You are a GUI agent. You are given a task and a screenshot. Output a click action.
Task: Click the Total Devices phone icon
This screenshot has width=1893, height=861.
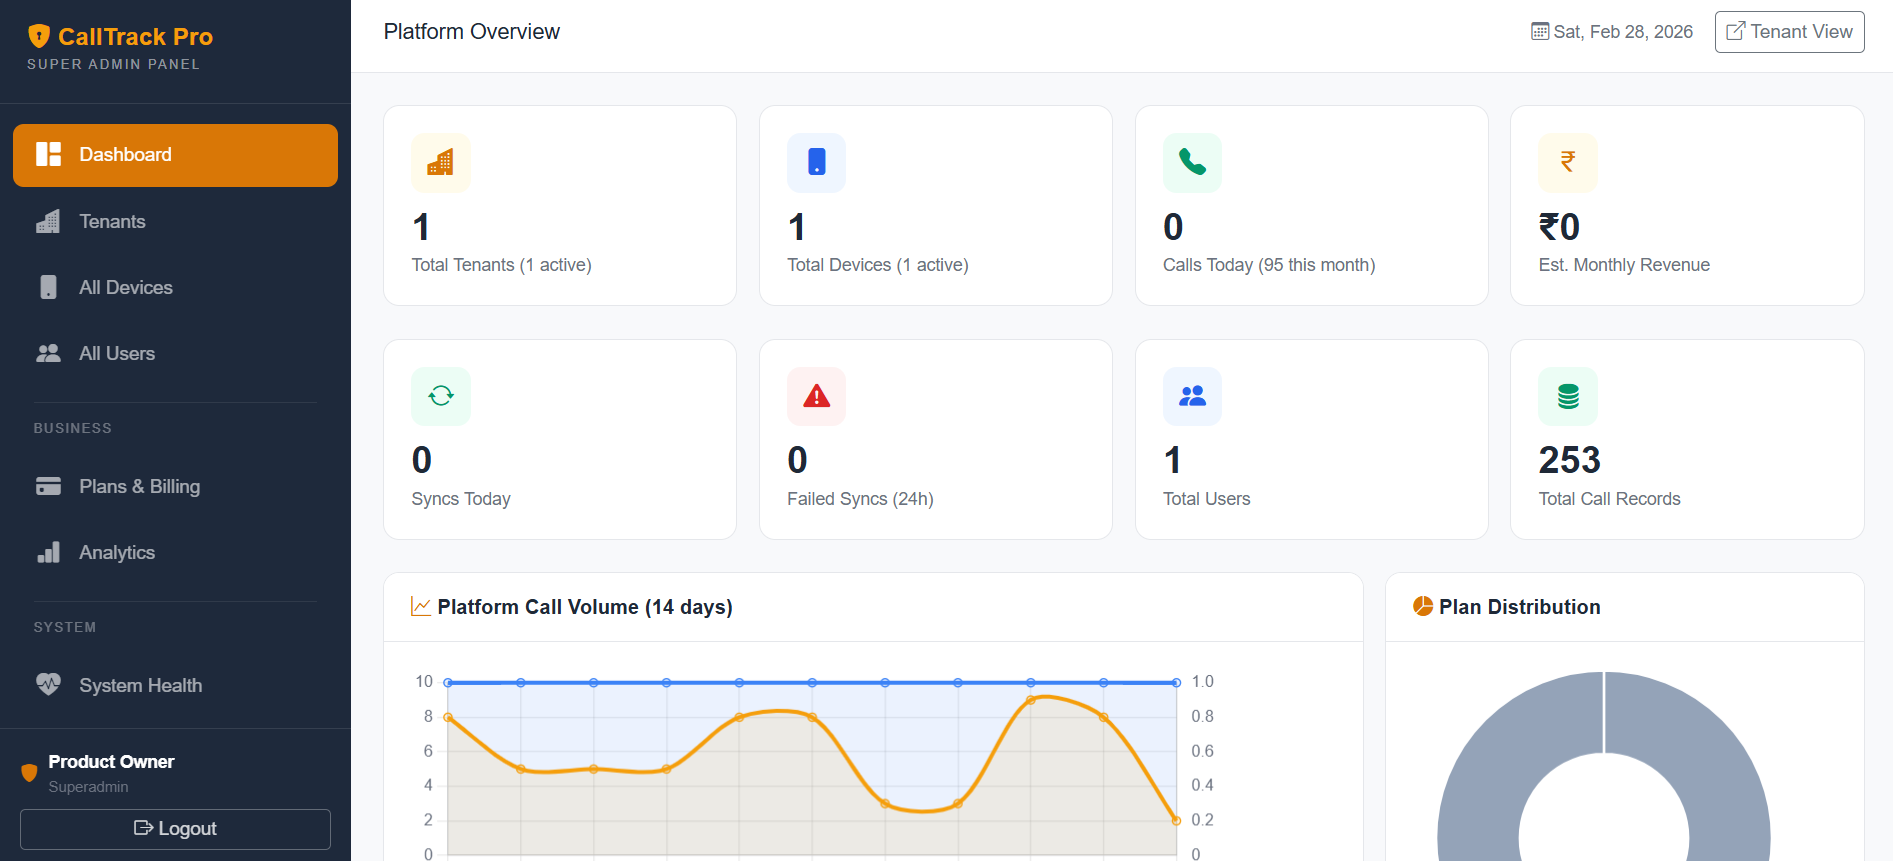tap(817, 163)
